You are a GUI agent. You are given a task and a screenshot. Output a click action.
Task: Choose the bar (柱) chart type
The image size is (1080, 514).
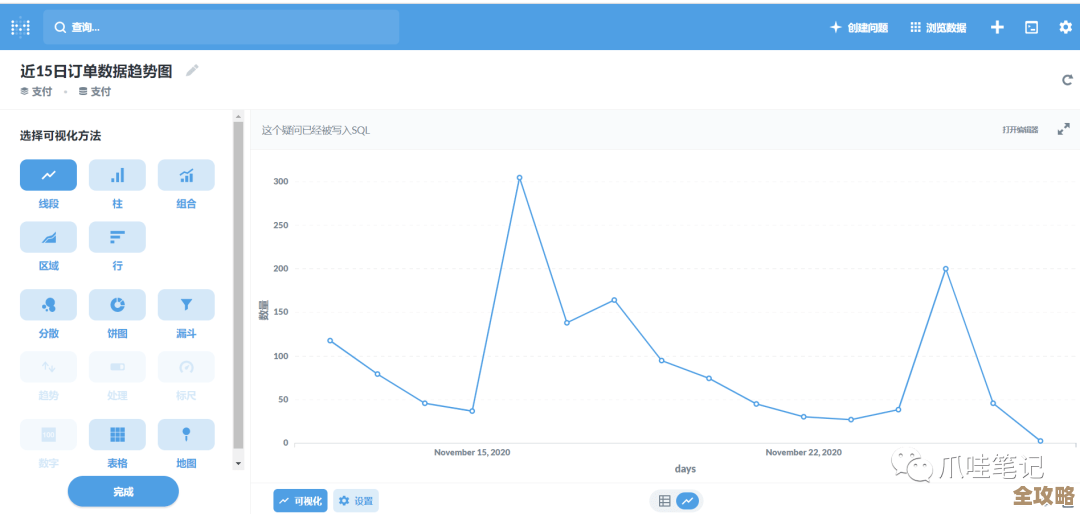coord(117,175)
